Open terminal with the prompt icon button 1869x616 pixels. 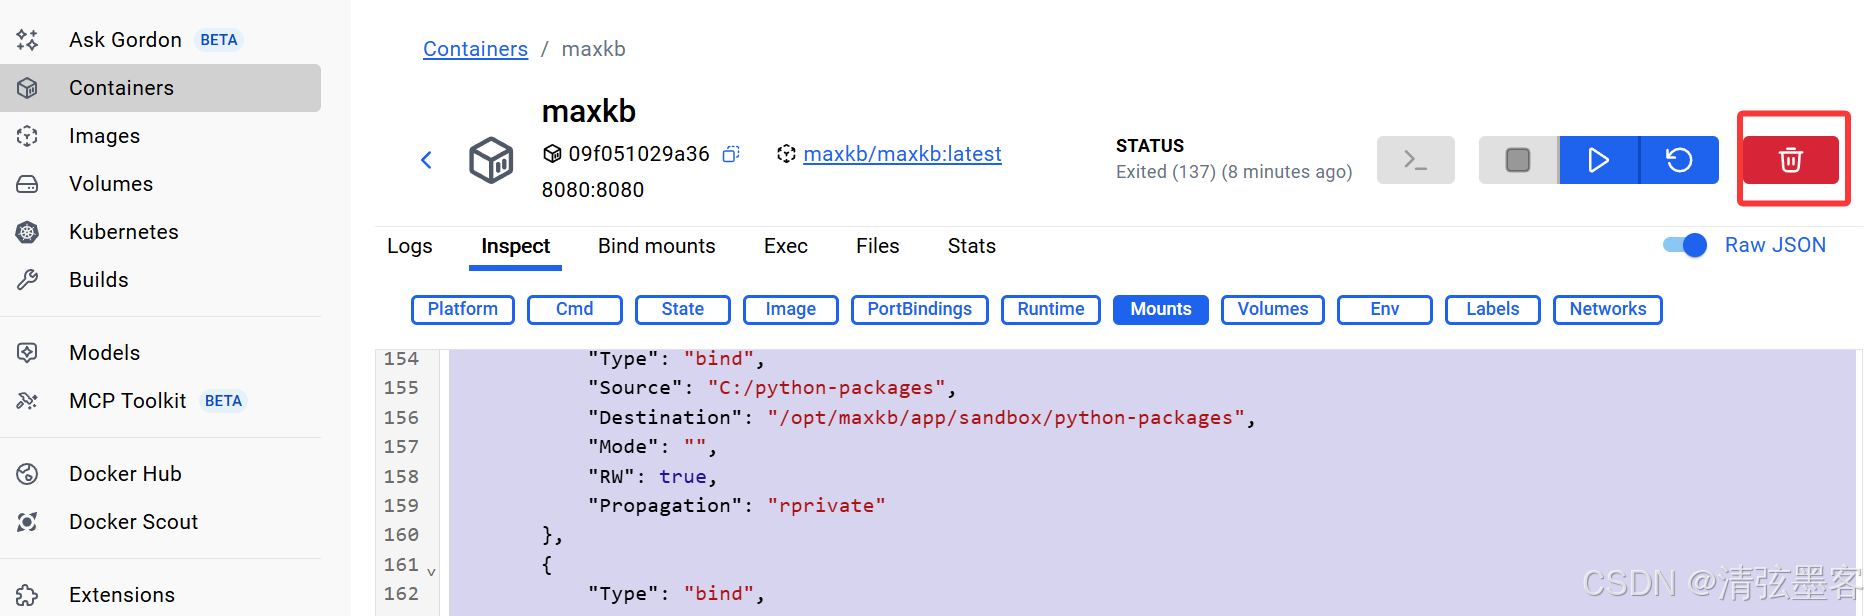point(1415,160)
